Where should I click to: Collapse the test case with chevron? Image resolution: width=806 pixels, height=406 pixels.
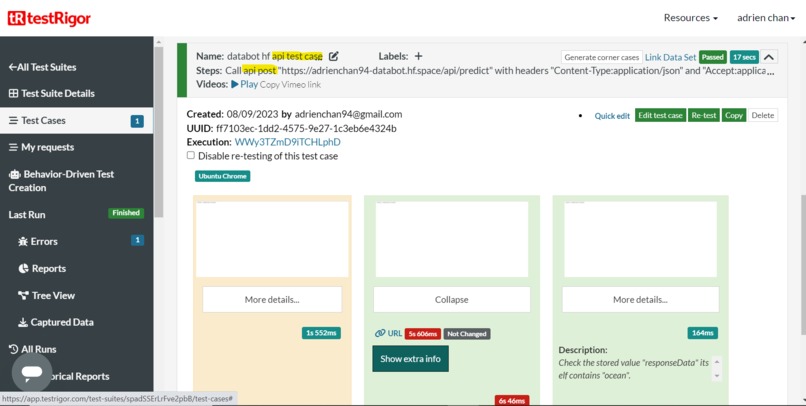[769, 57]
